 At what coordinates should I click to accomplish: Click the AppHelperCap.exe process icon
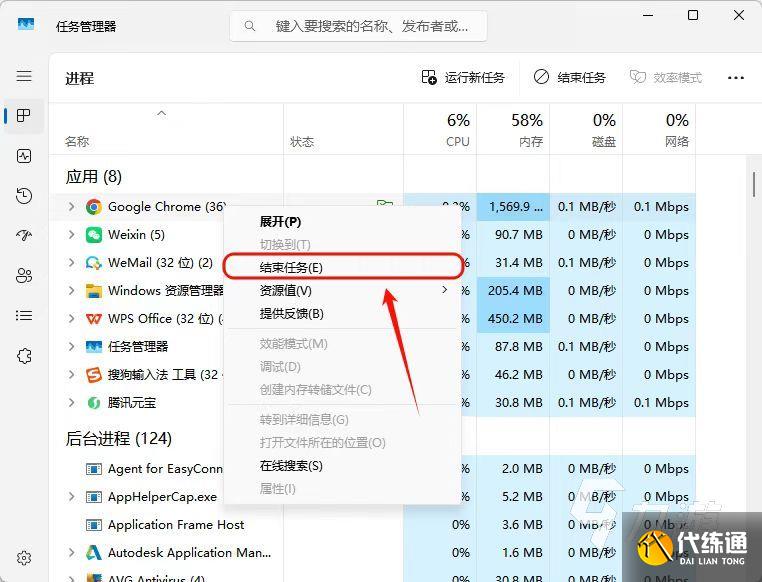(x=94, y=497)
